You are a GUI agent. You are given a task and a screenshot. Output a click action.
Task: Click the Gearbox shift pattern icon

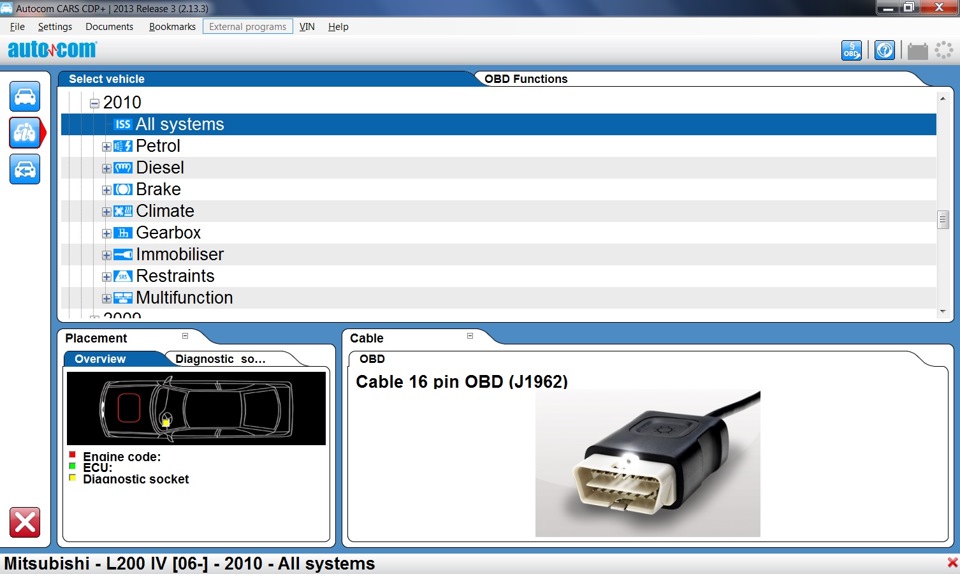[x=122, y=233]
